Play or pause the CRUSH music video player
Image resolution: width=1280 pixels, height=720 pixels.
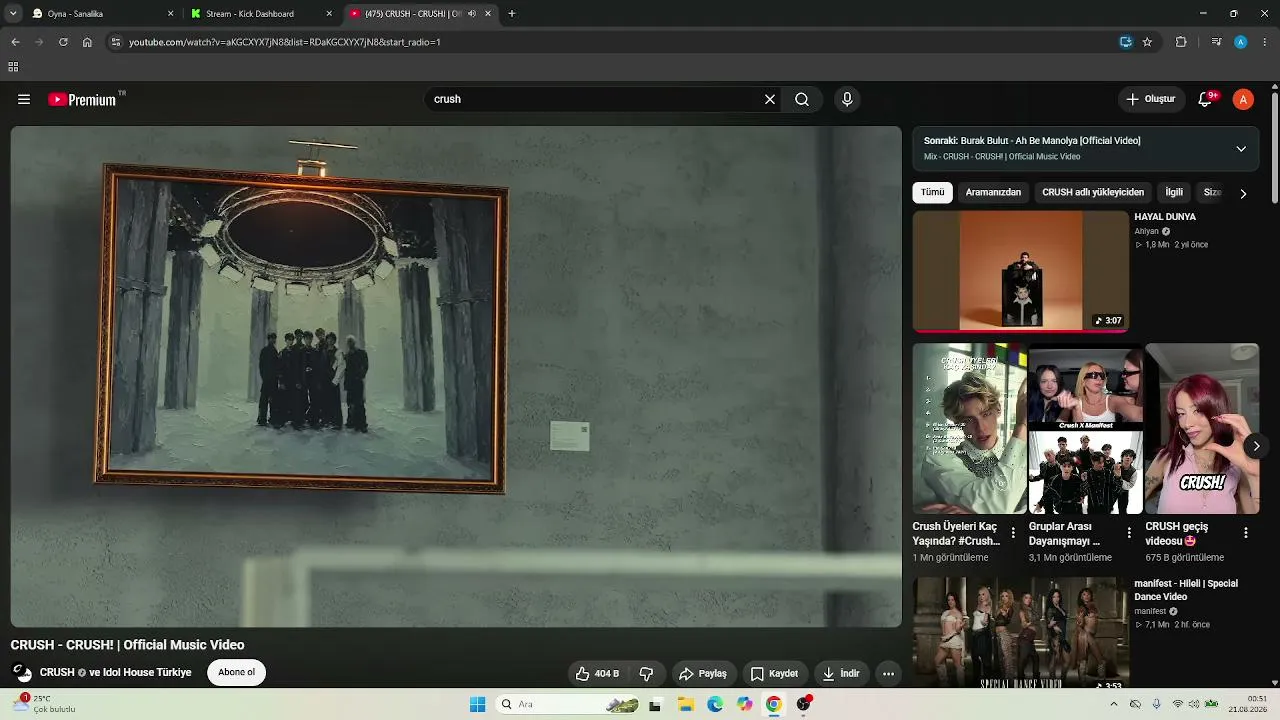[456, 377]
